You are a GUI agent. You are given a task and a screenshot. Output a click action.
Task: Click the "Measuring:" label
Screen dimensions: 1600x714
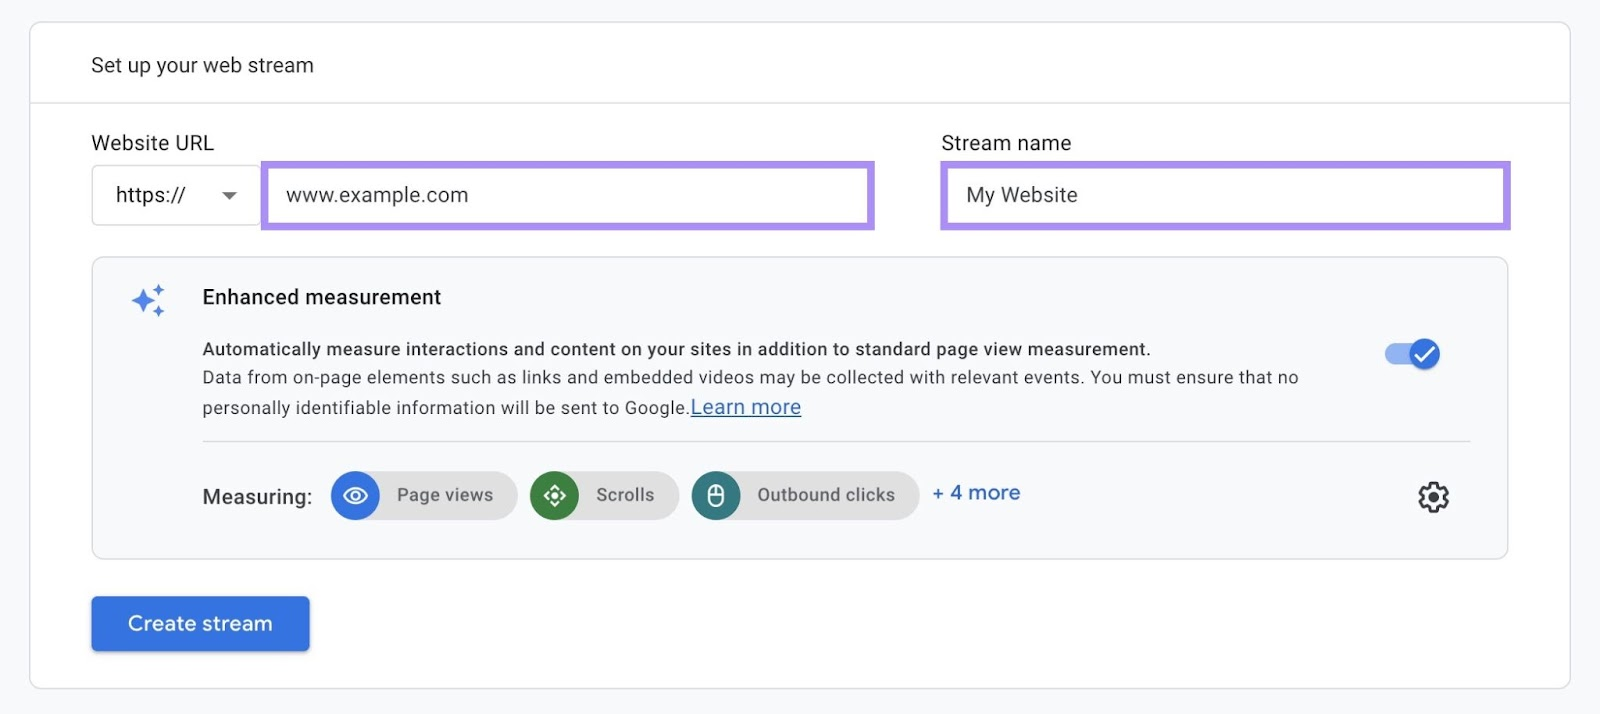(257, 497)
